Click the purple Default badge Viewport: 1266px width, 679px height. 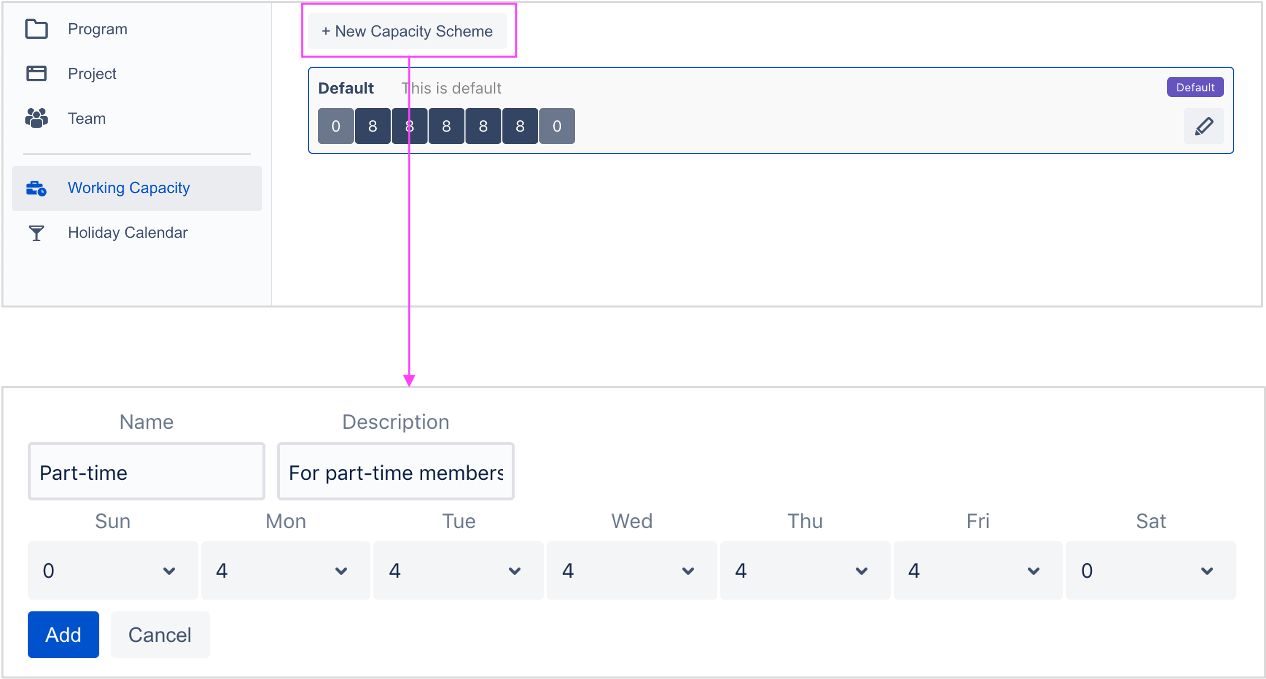(x=1195, y=88)
